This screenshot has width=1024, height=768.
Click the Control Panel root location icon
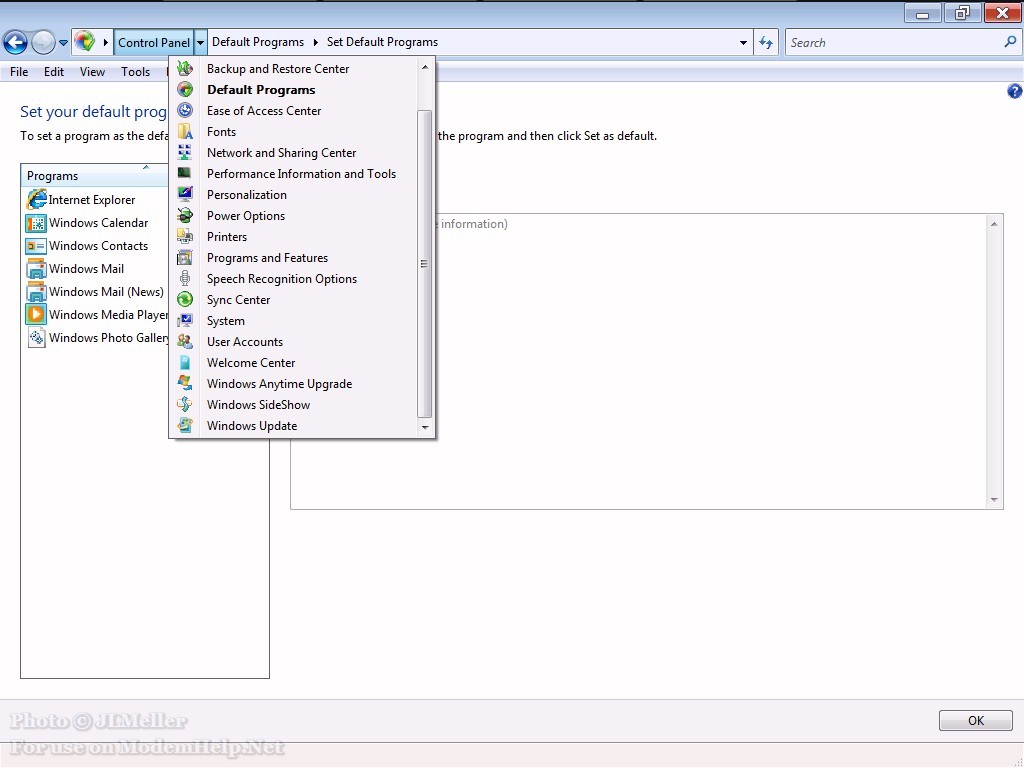click(85, 42)
